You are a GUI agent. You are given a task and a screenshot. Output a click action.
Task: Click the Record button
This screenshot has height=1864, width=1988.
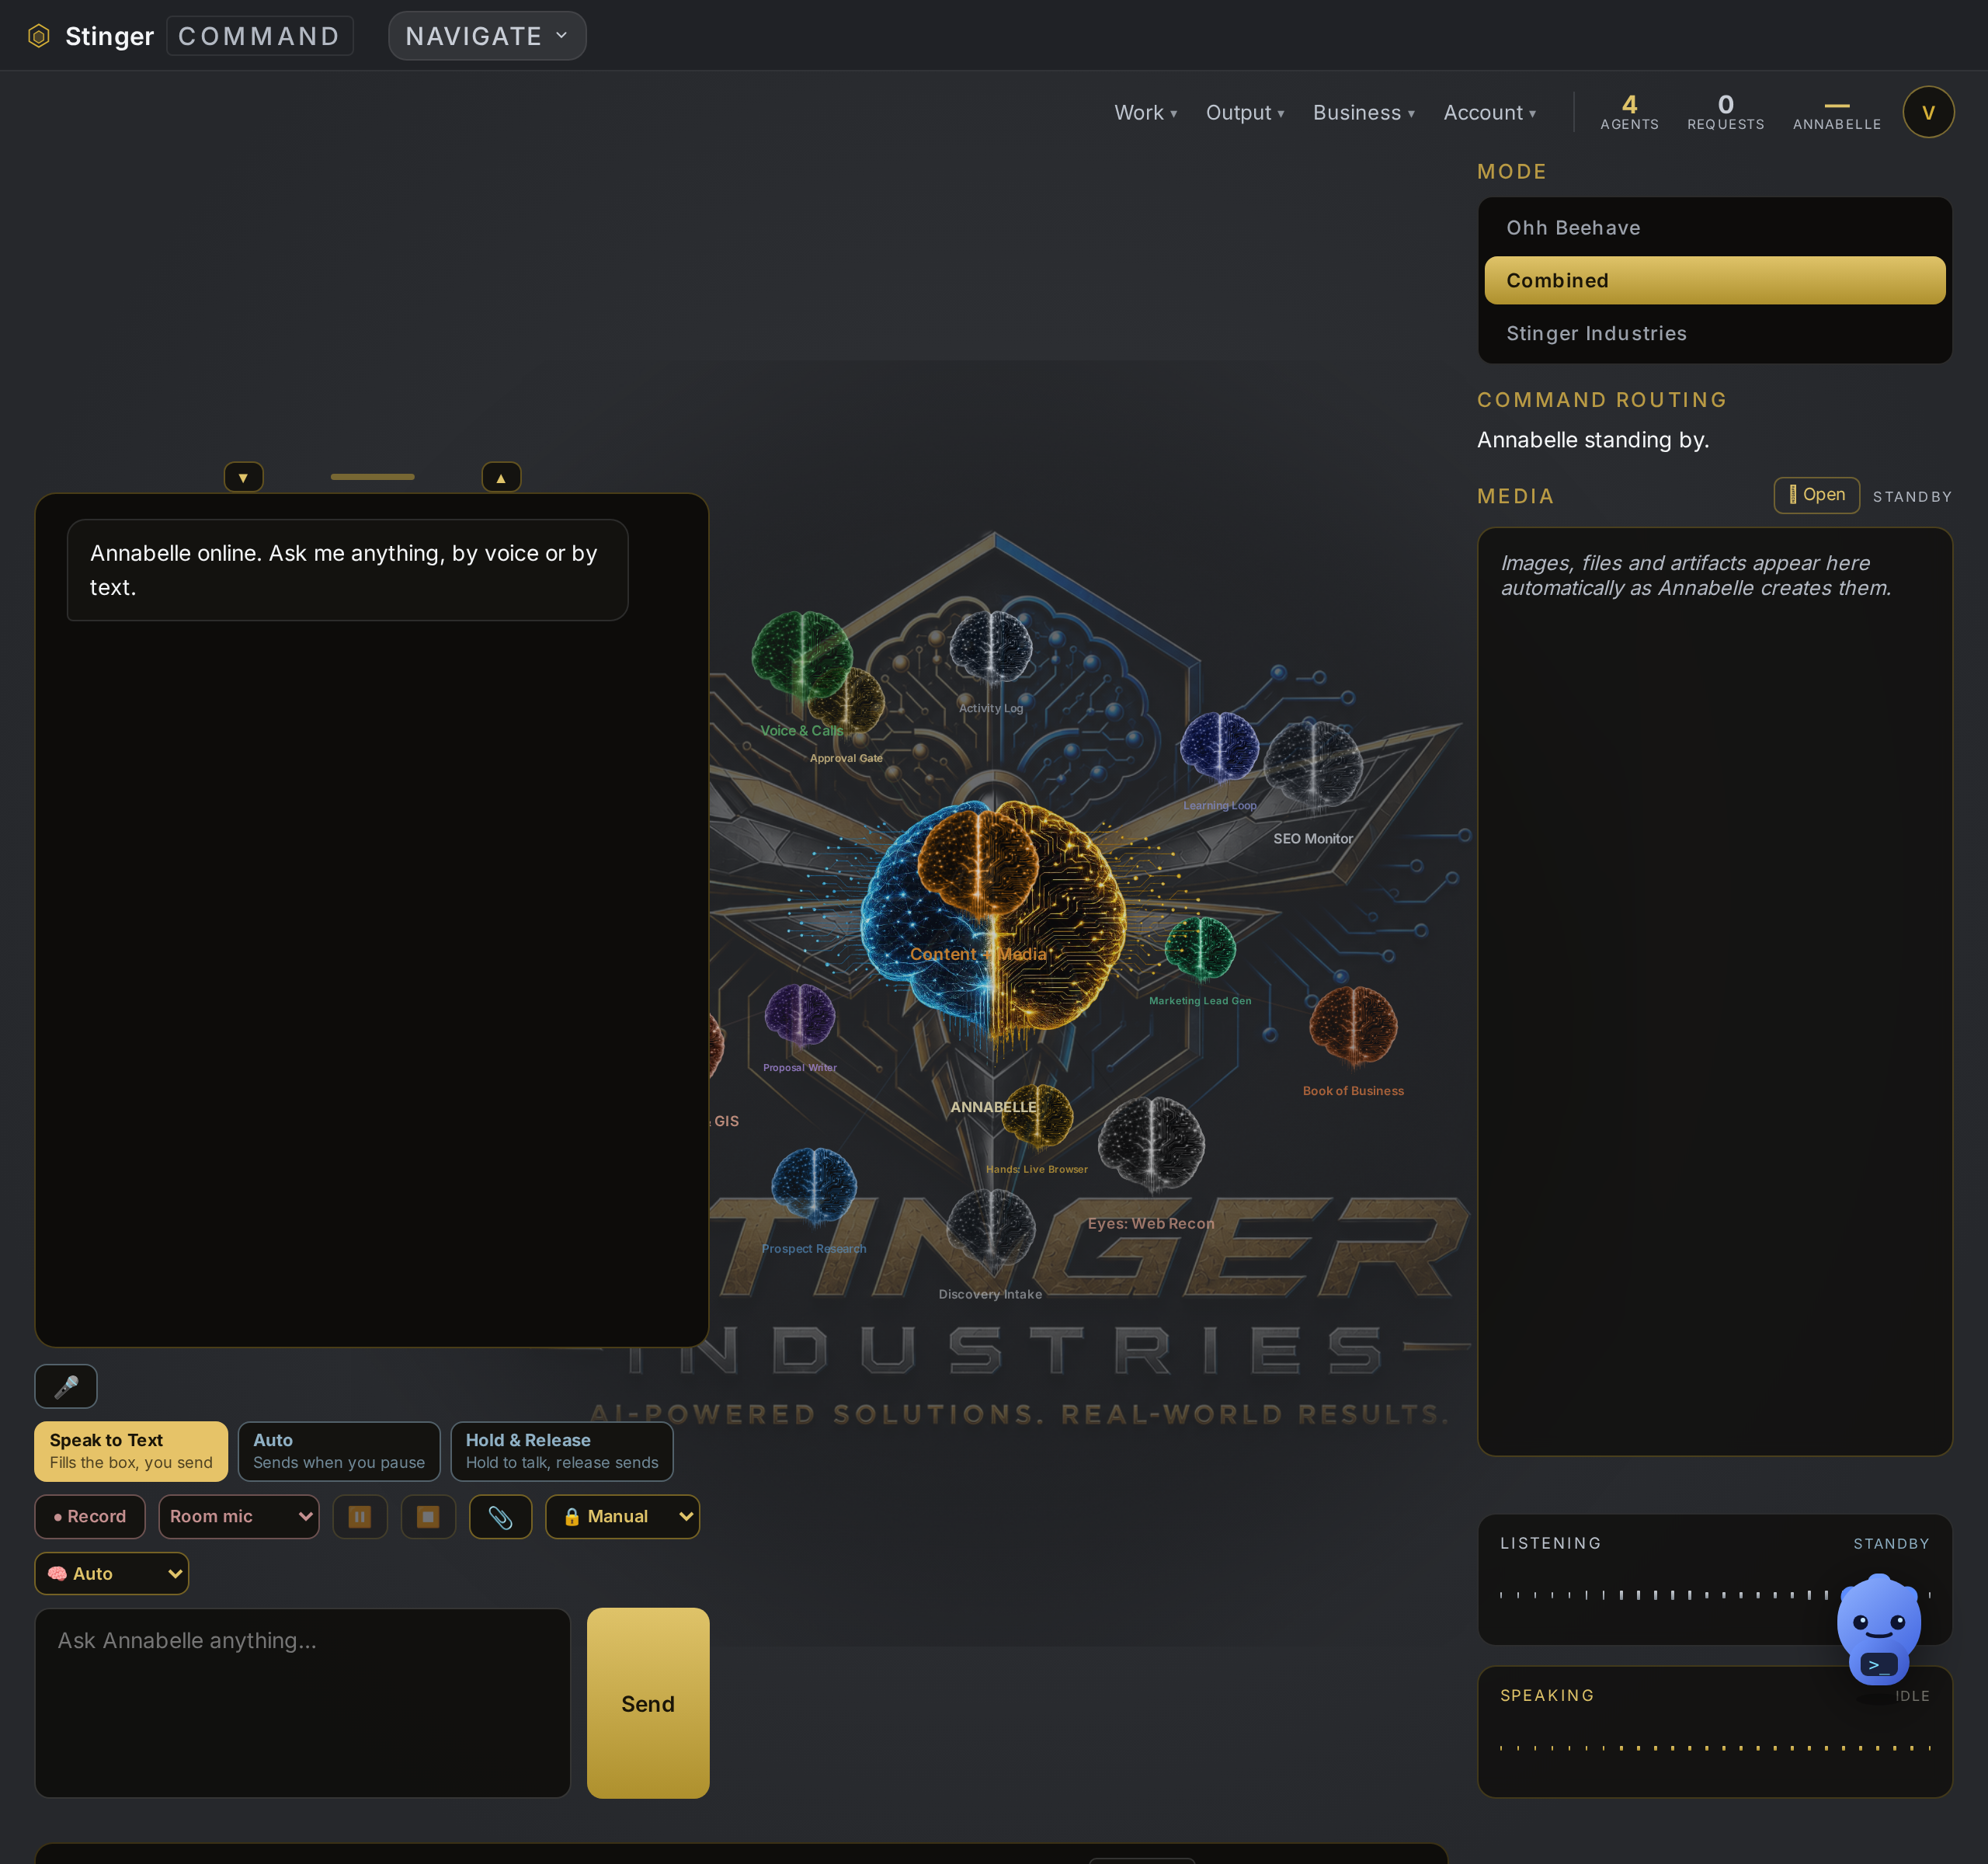click(90, 1516)
